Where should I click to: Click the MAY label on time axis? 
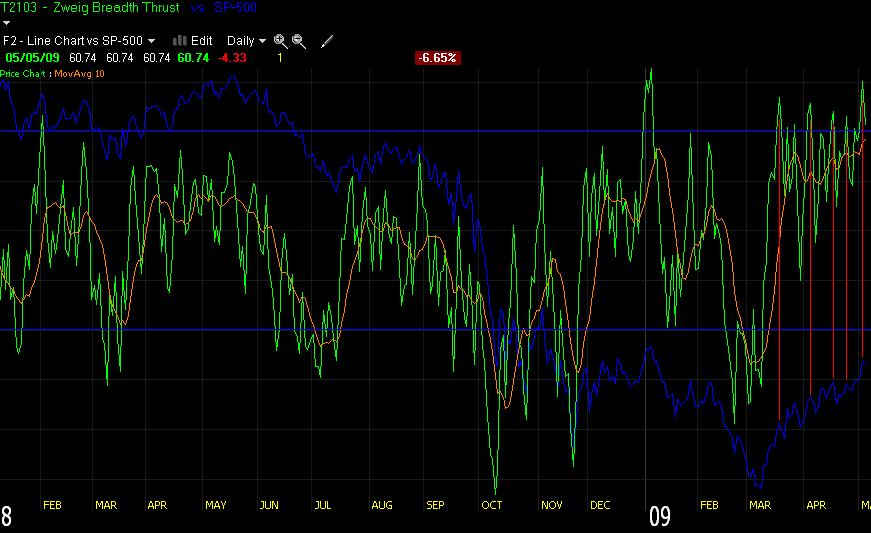point(216,505)
